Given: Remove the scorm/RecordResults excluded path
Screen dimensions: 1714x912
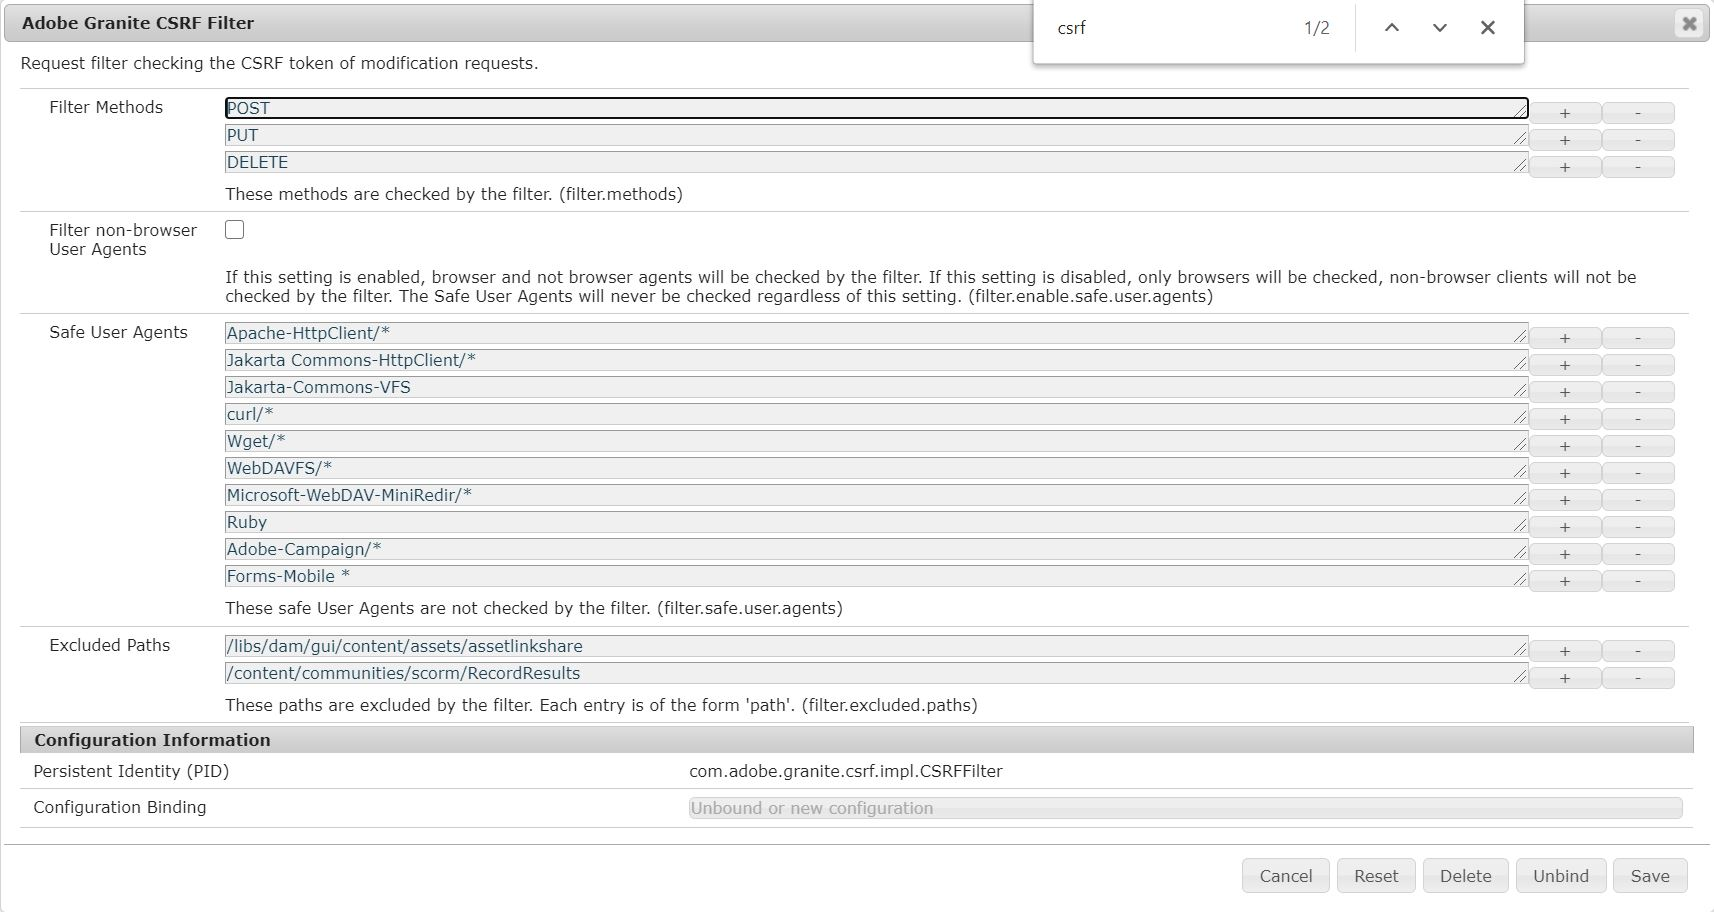Looking at the screenshot, I should [1639, 677].
